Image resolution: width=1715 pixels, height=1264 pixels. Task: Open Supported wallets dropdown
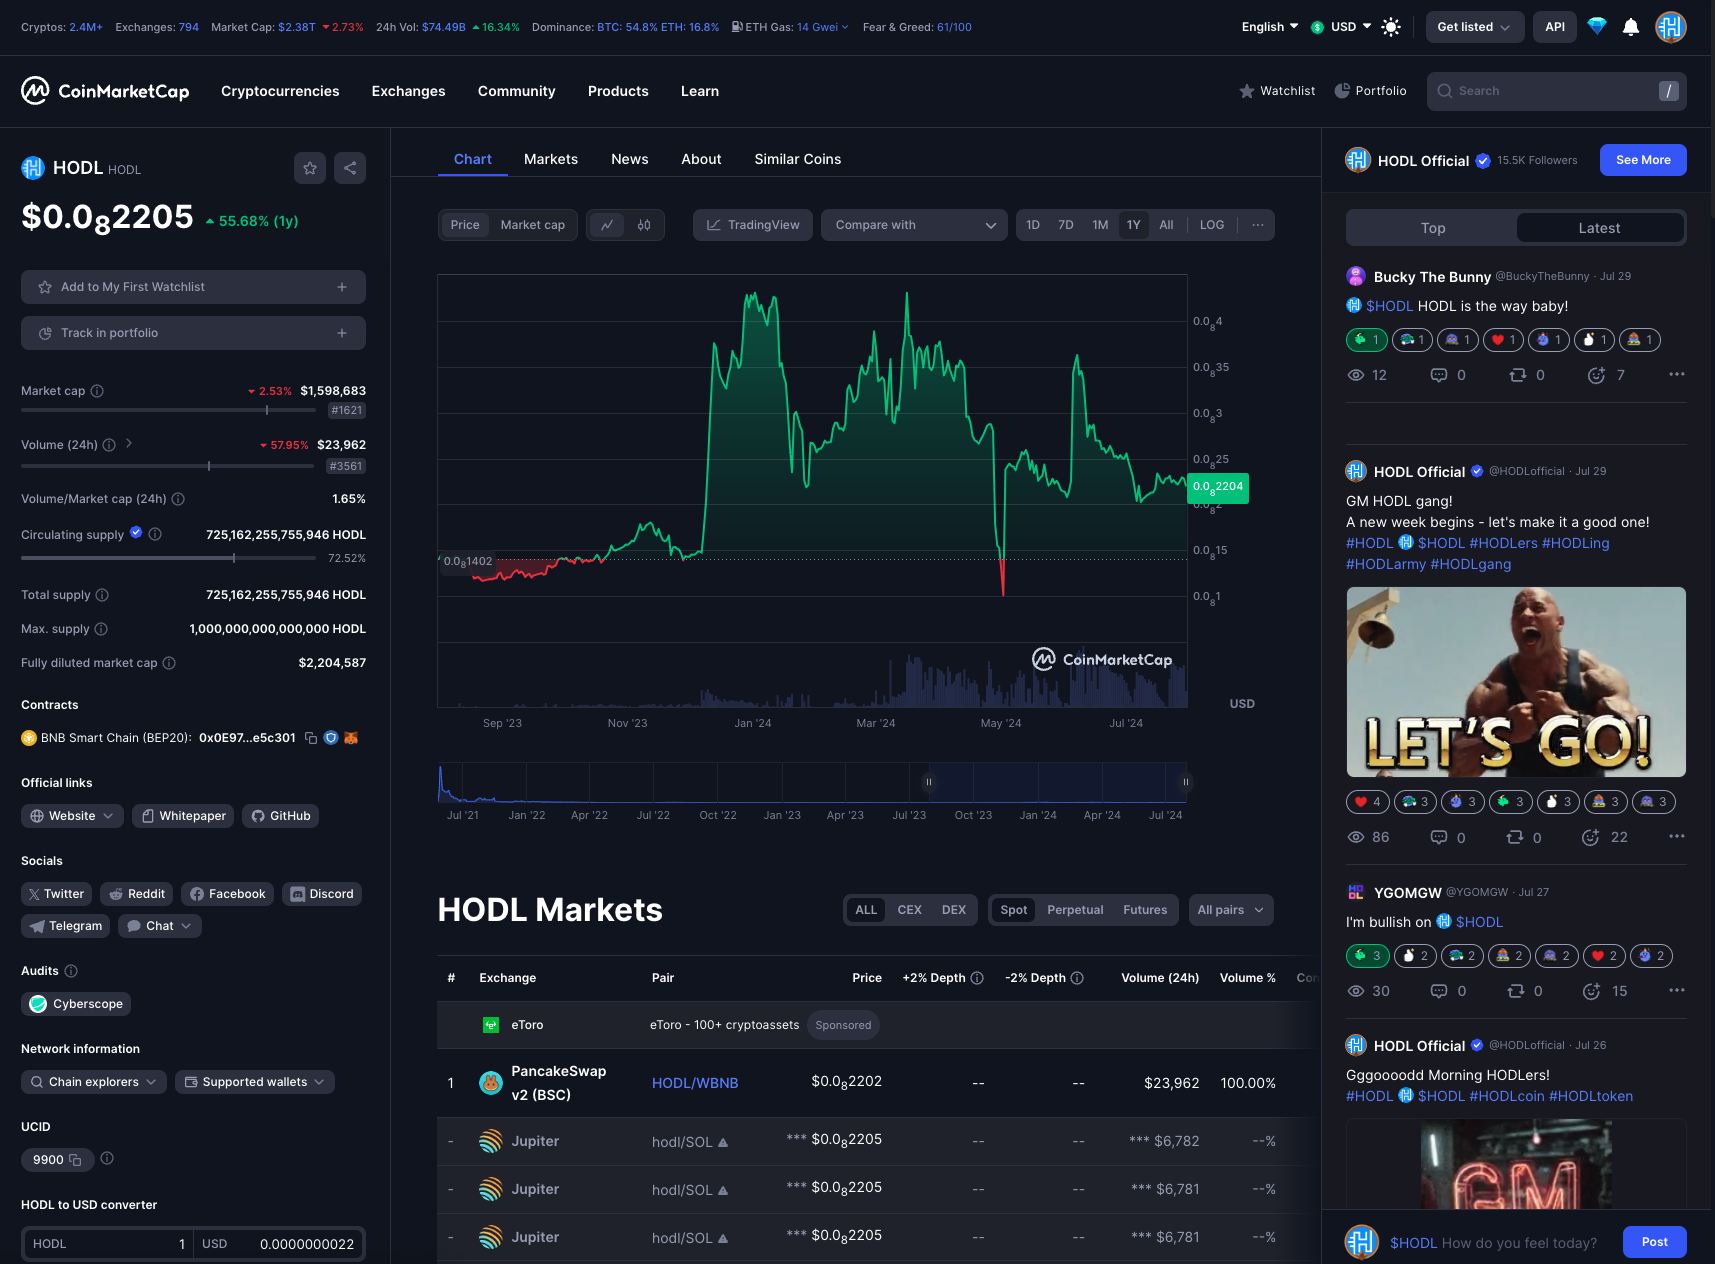(x=255, y=1082)
